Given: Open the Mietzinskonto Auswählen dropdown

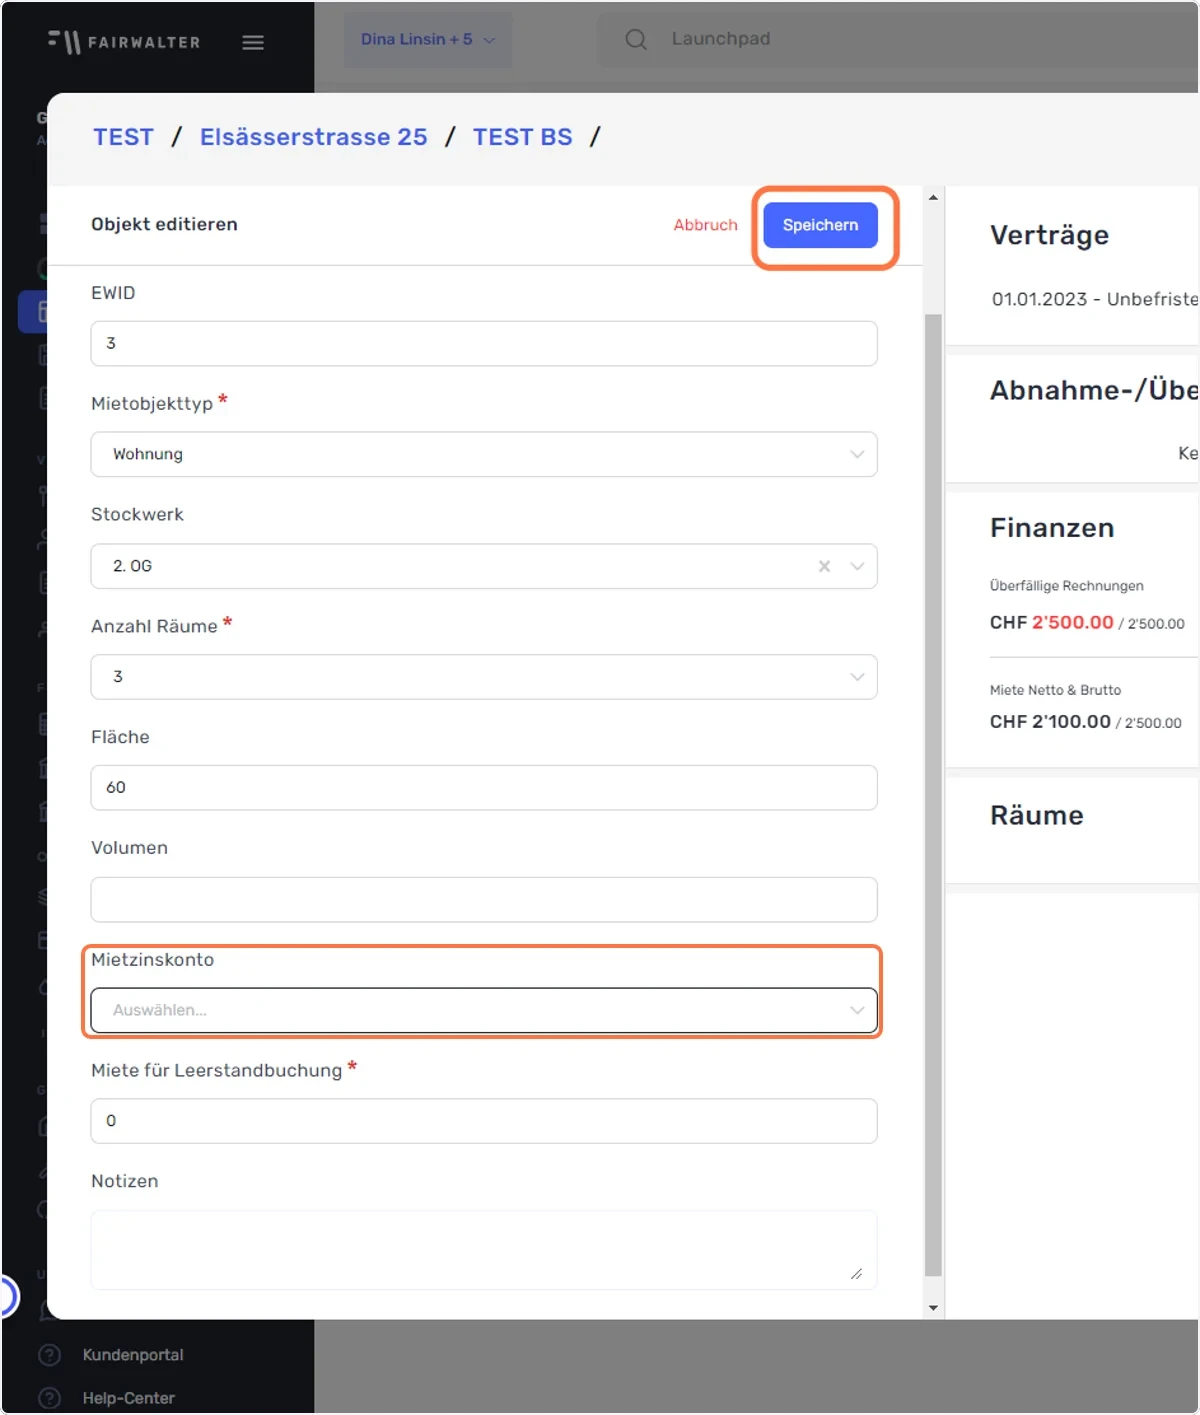Looking at the screenshot, I should tap(484, 1010).
